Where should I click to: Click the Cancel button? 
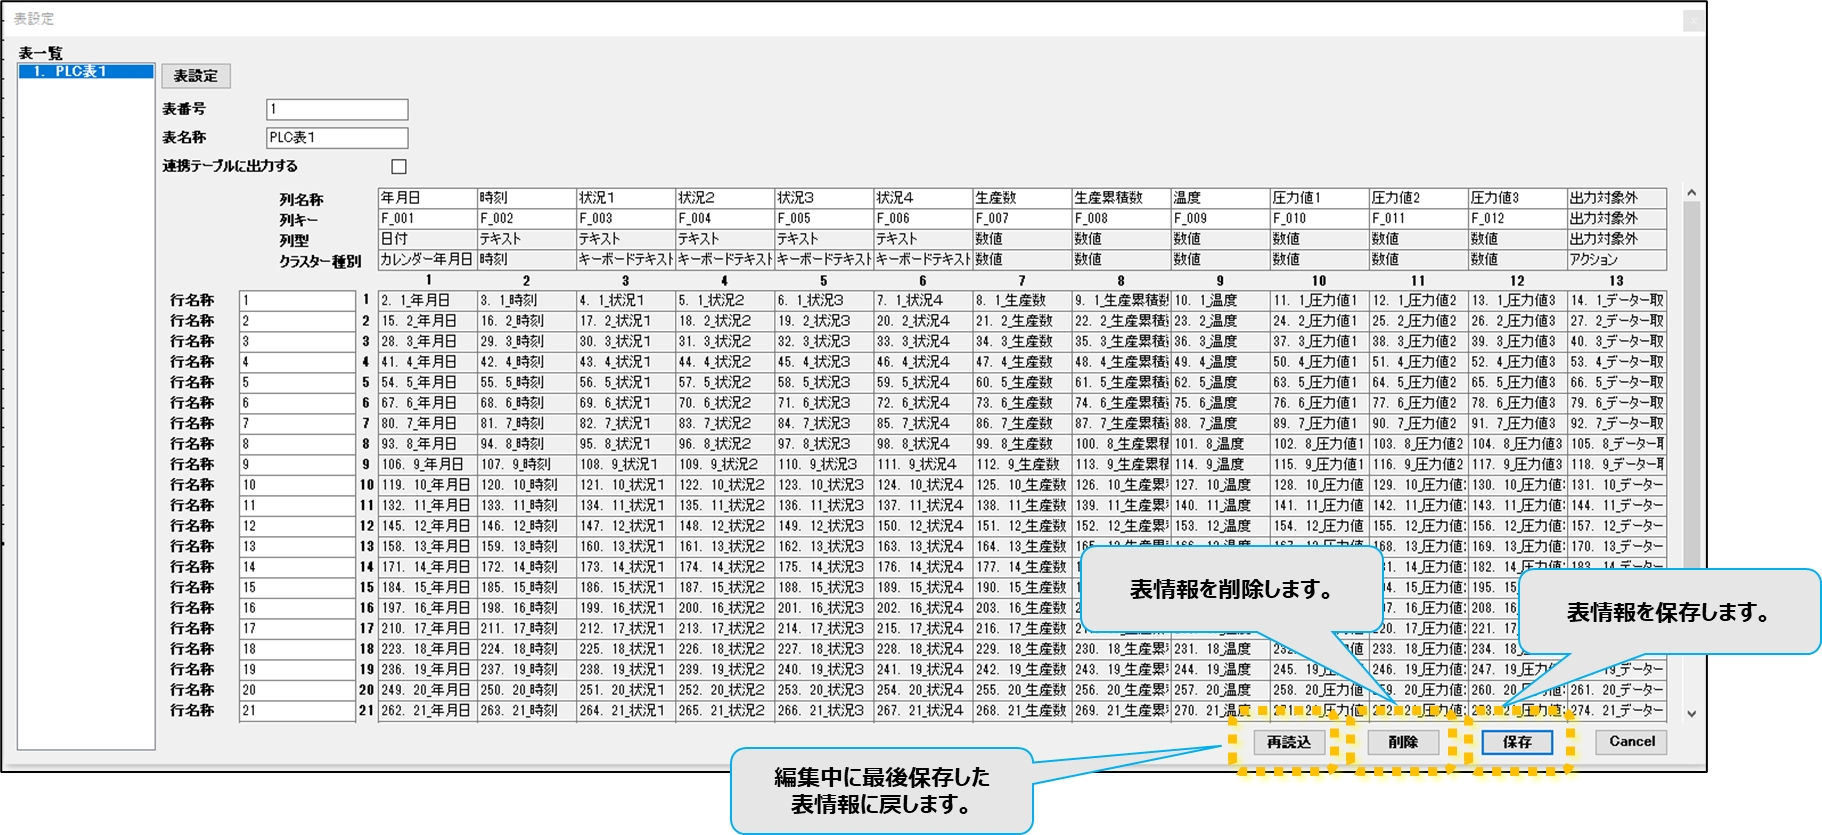[x=1631, y=742]
